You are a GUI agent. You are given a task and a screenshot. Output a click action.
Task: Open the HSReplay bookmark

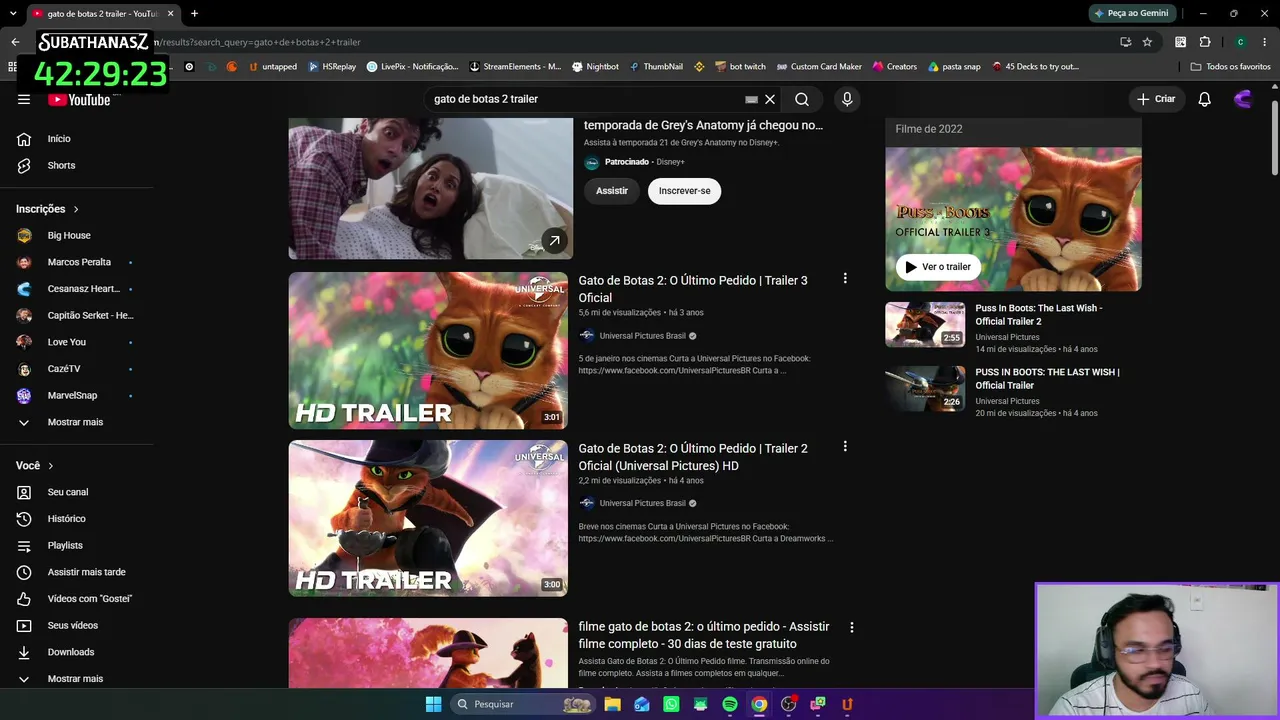point(333,67)
